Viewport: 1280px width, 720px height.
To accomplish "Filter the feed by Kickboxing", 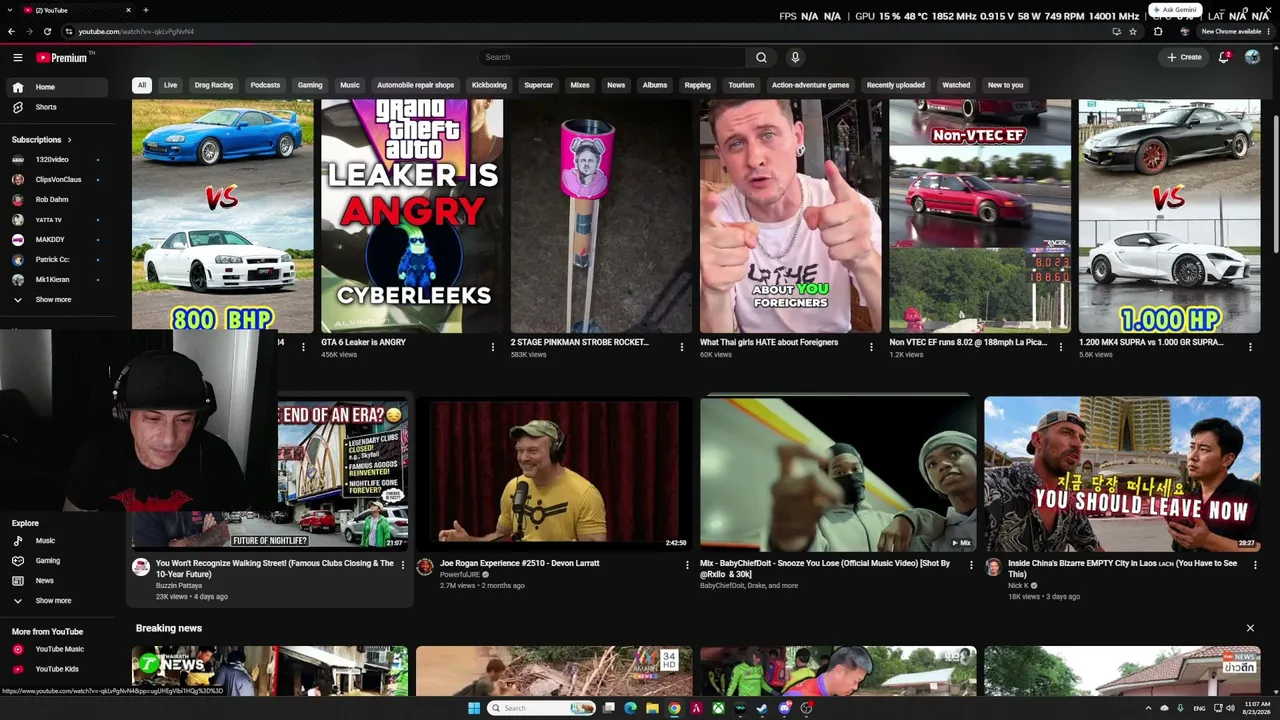I will pos(489,85).
